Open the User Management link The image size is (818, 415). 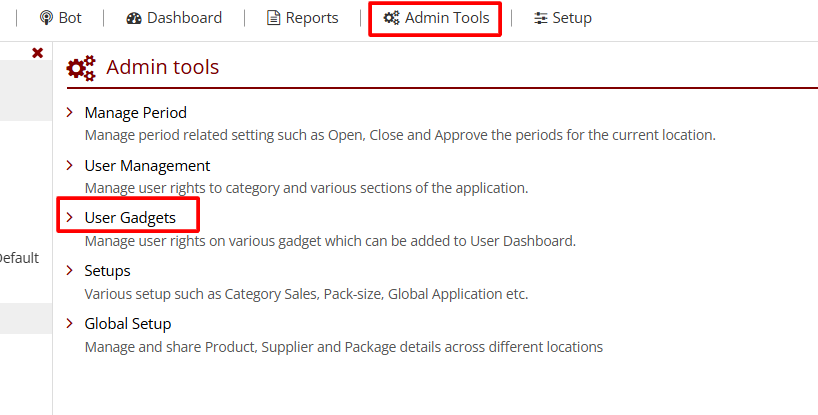(x=147, y=166)
